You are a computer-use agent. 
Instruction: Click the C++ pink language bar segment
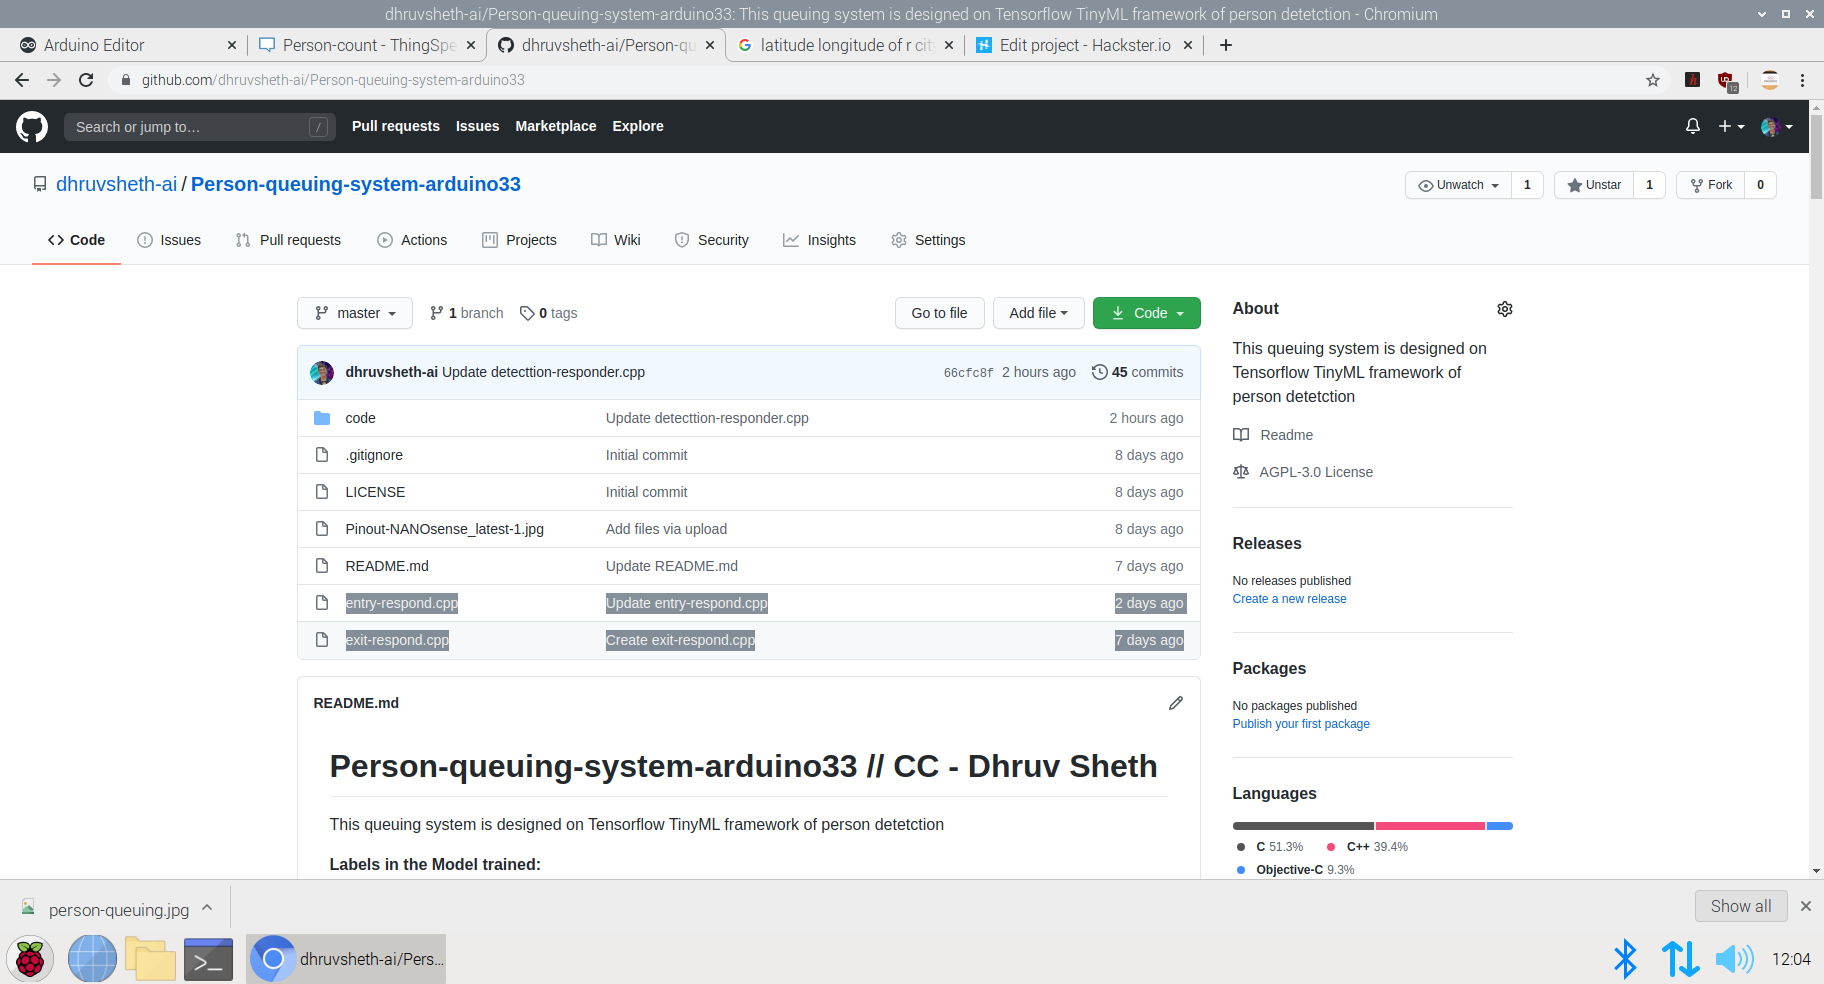(1429, 826)
